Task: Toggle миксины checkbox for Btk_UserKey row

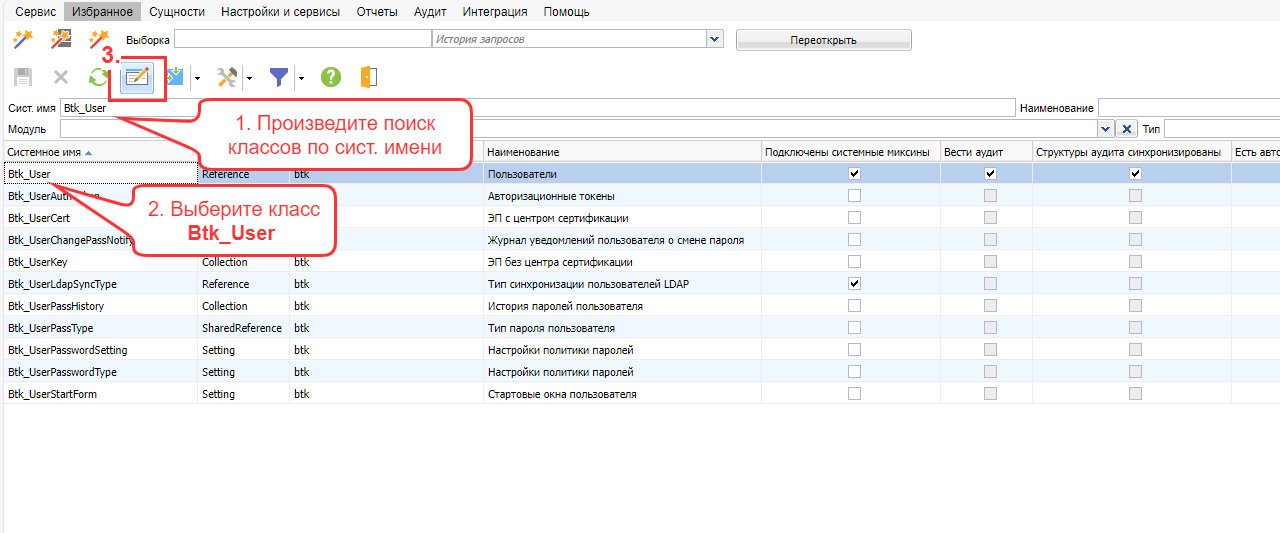Action: click(x=854, y=262)
